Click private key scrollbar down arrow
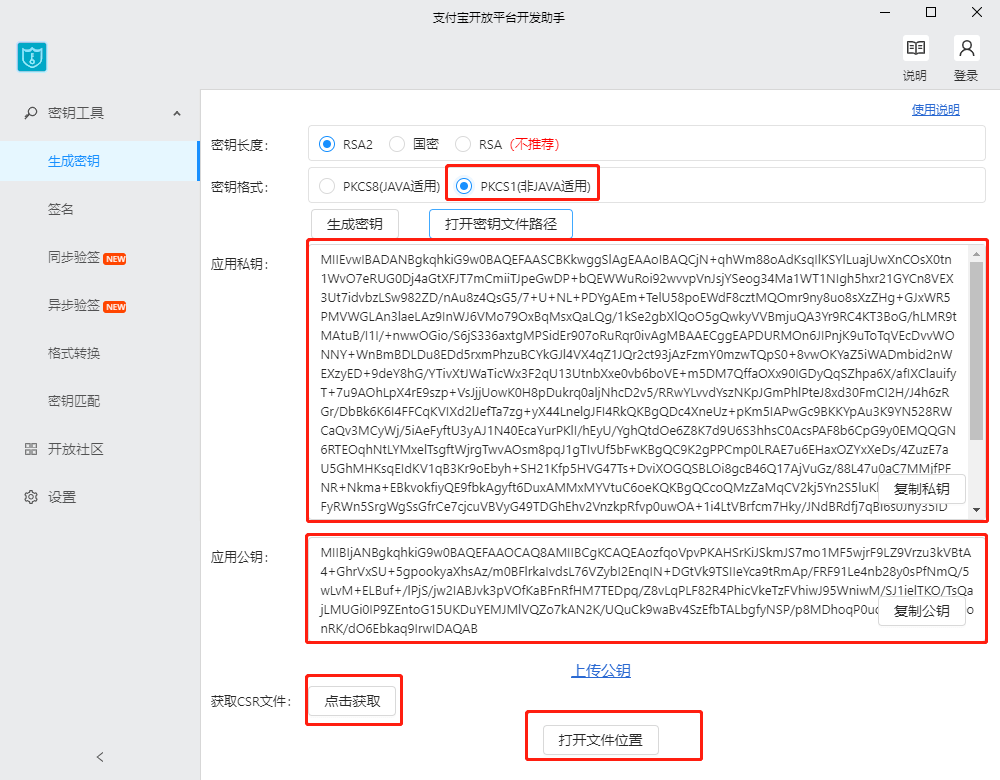Image resolution: width=1000 pixels, height=780 pixels. click(x=976, y=509)
